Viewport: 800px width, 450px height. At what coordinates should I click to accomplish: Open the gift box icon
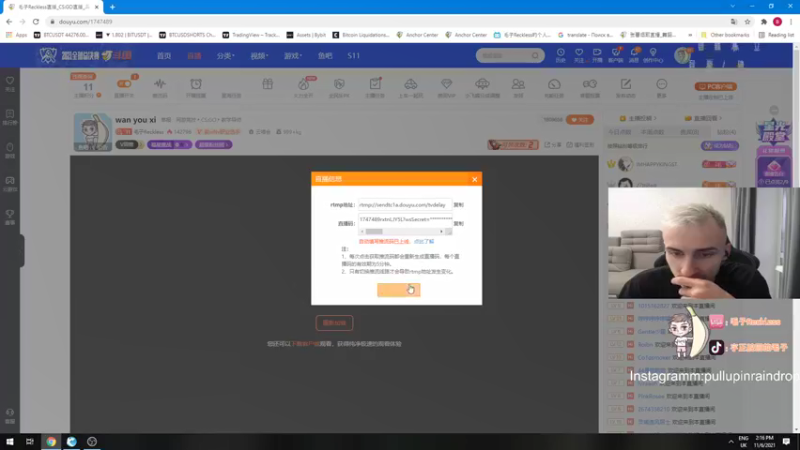[x=267, y=84]
